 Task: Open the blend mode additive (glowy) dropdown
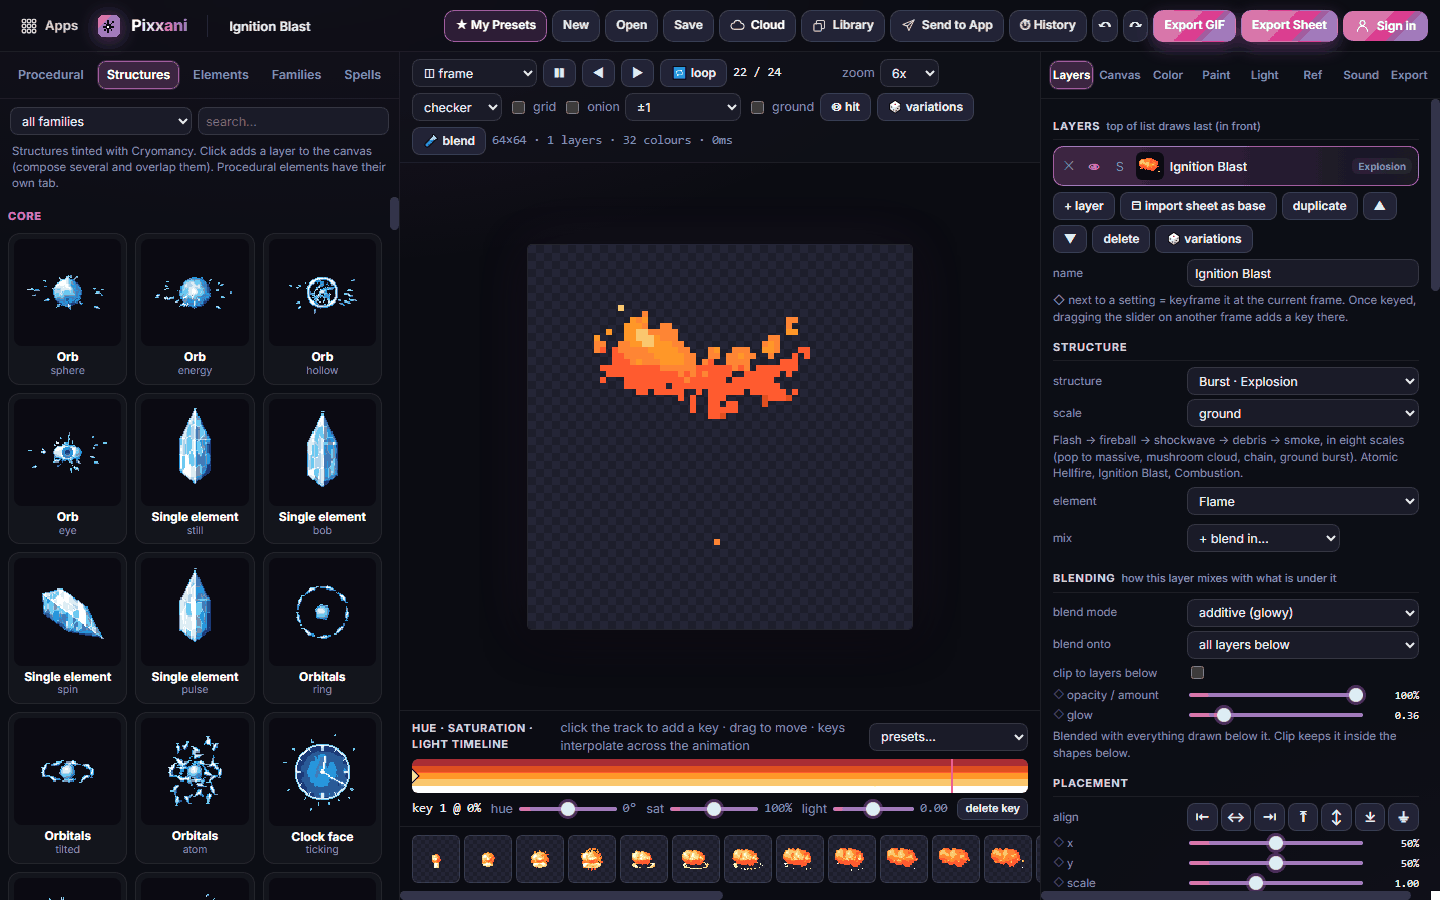click(1303, 612)
